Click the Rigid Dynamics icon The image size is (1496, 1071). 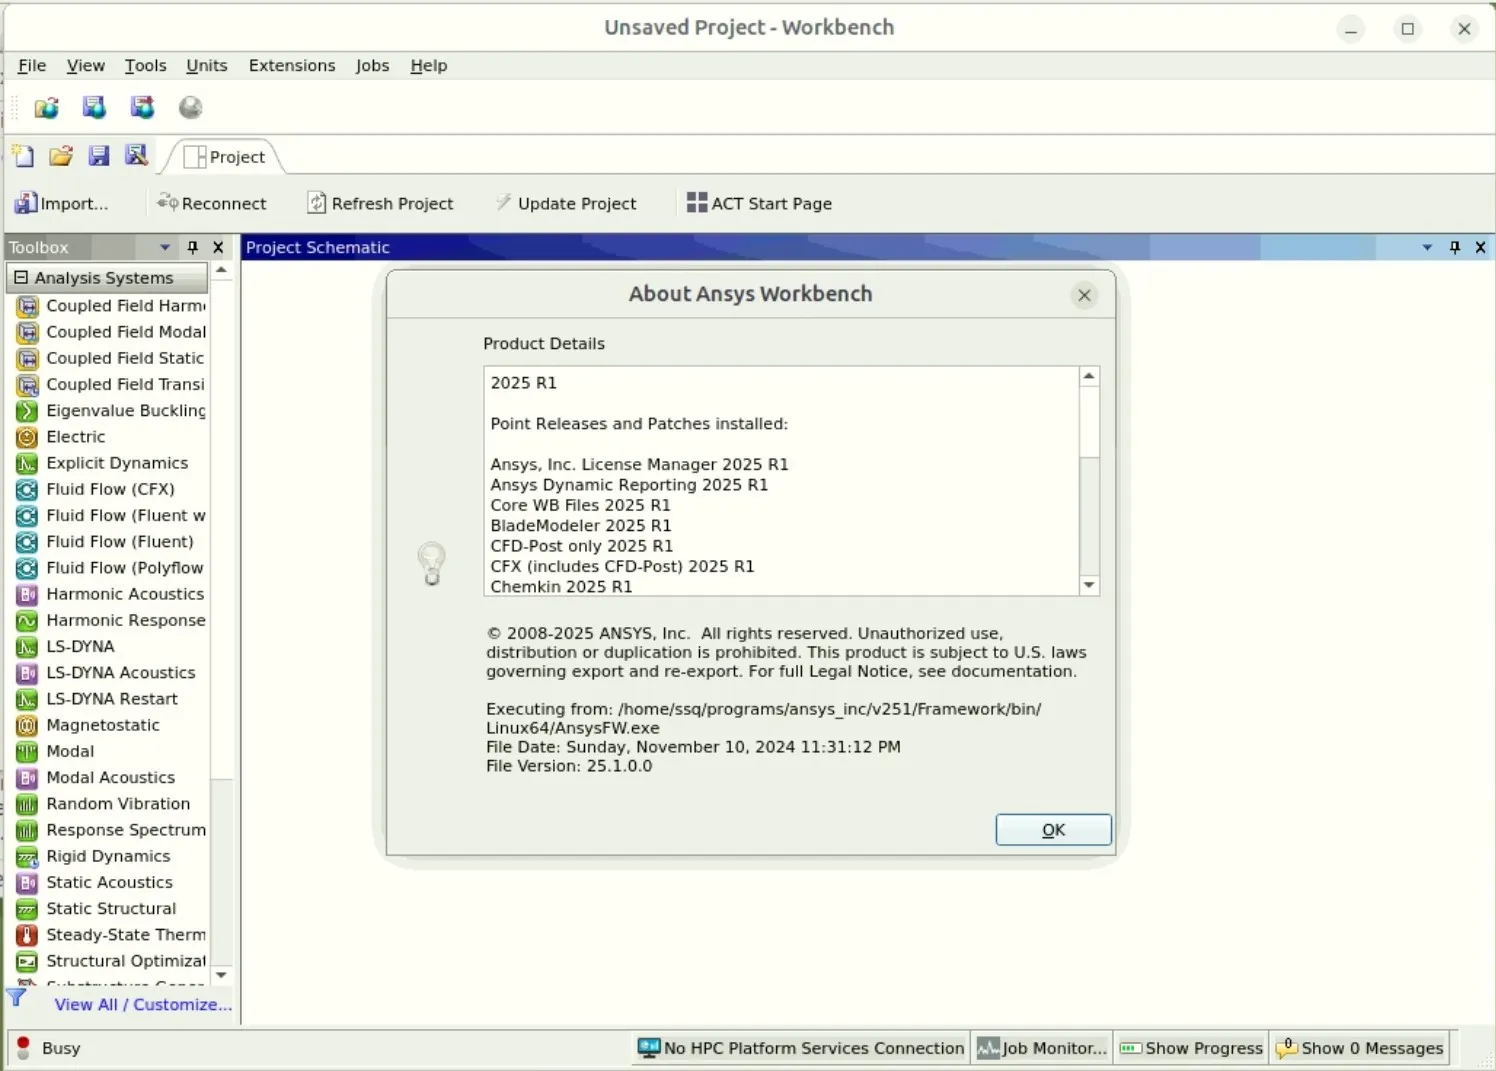pos(27,857)
